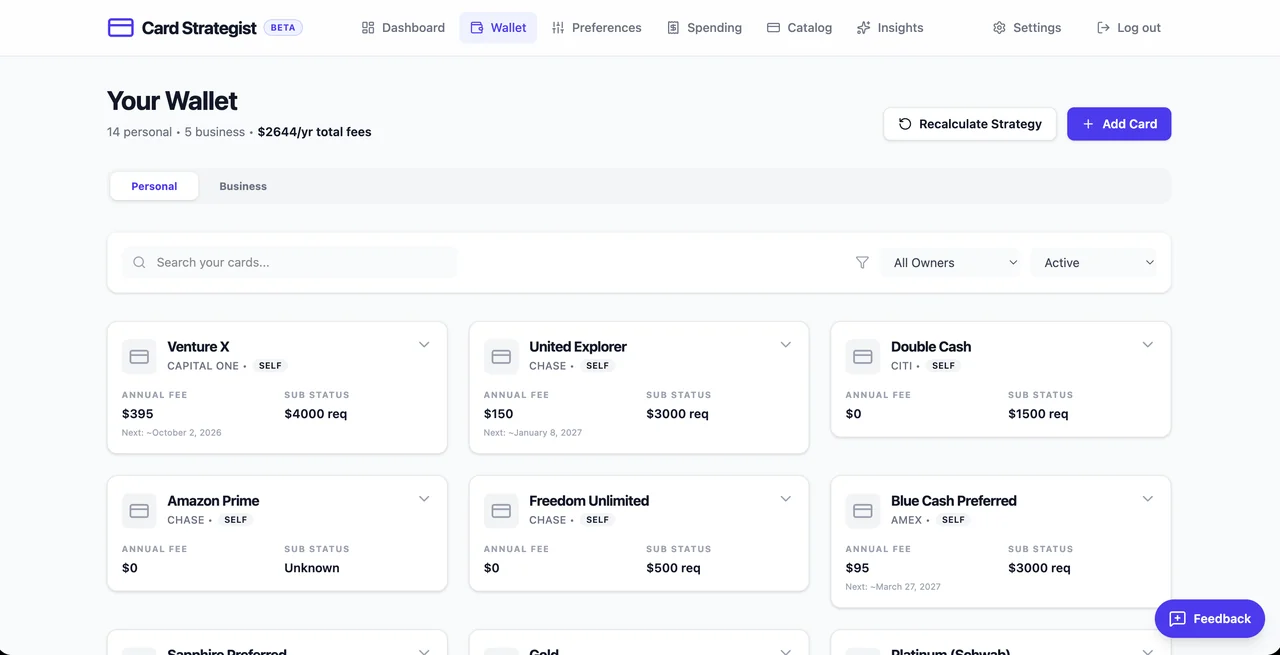The image size is (1280, 655).
Task: Click the $1500 req SUB status
Action: coord(1038,414)
